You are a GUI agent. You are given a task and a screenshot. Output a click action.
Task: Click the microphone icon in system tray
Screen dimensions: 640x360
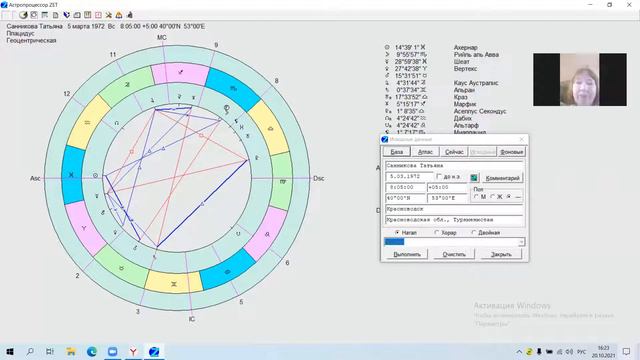pos(539,351)
